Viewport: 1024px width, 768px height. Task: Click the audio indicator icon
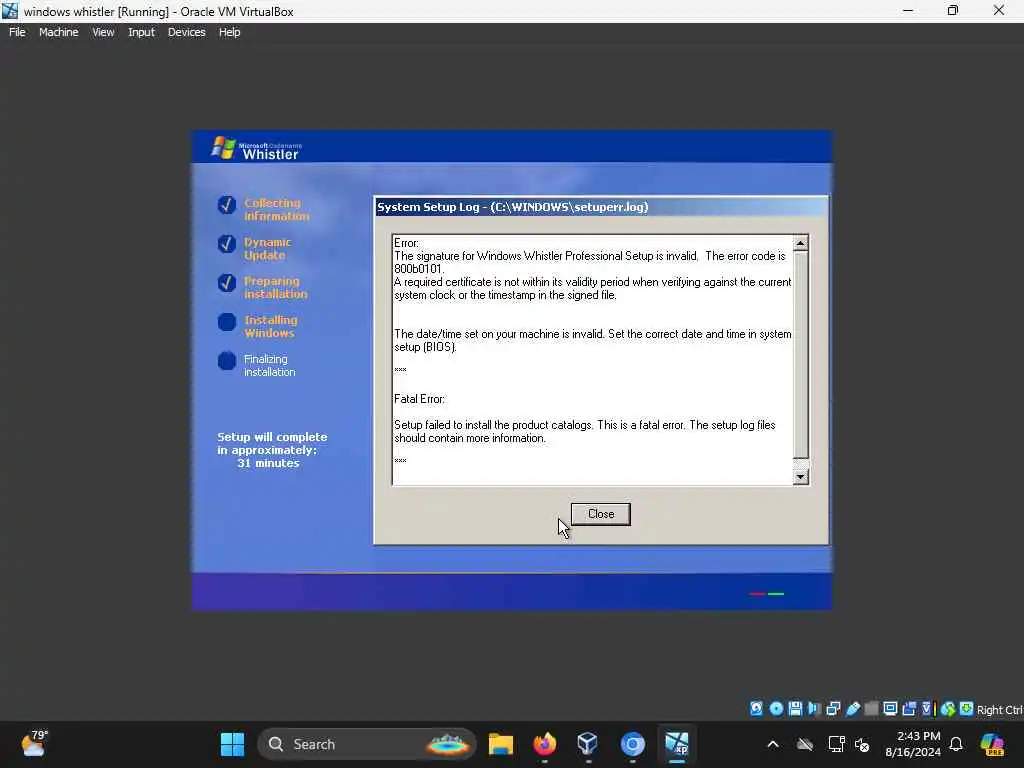[x=814, y=709]
